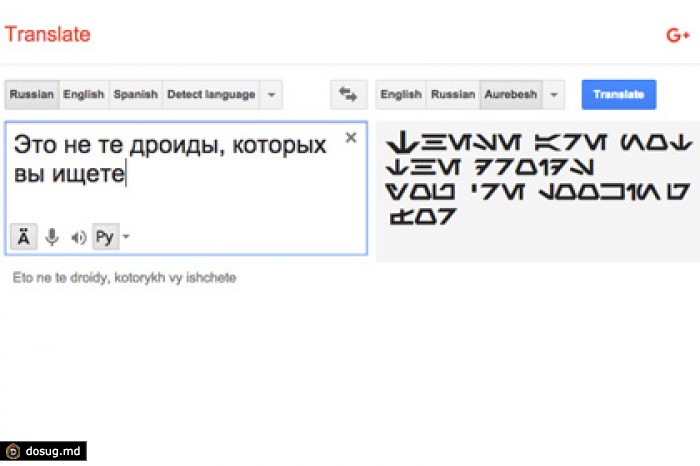Image resolution: width=700 pixels, height=466 pixels.
Task: Expand source language list dropdown
Action: (271, 95)
